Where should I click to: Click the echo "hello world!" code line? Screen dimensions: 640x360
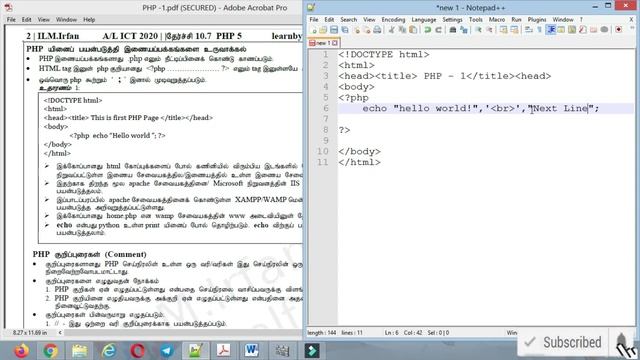click(x=481, y=108)
